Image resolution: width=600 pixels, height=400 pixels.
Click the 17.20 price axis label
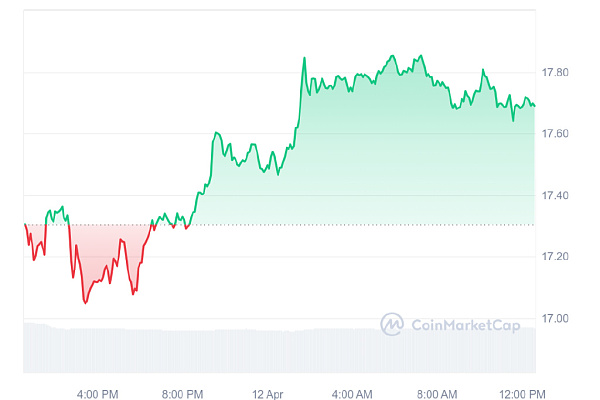point(555,257)
